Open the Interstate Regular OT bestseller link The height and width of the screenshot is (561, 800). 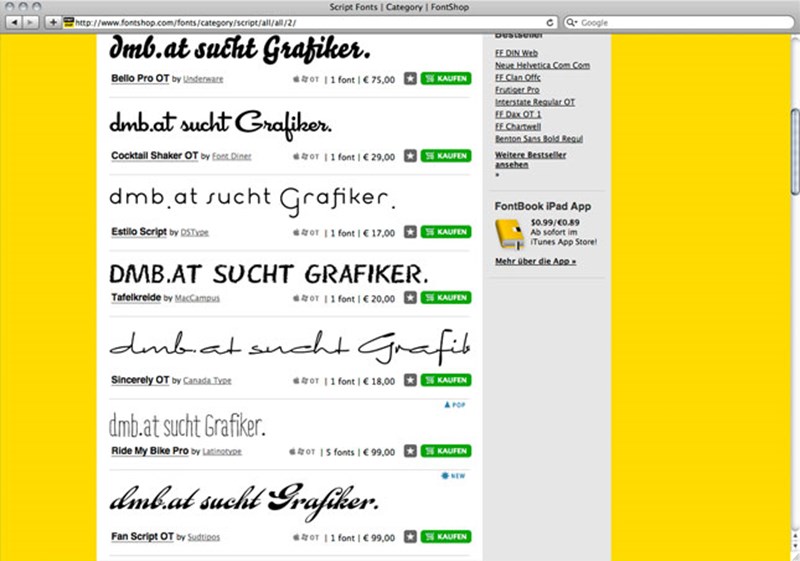535,102
